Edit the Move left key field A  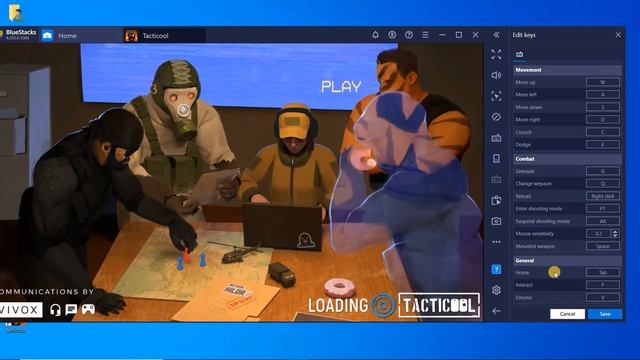(x=603, y=94)
